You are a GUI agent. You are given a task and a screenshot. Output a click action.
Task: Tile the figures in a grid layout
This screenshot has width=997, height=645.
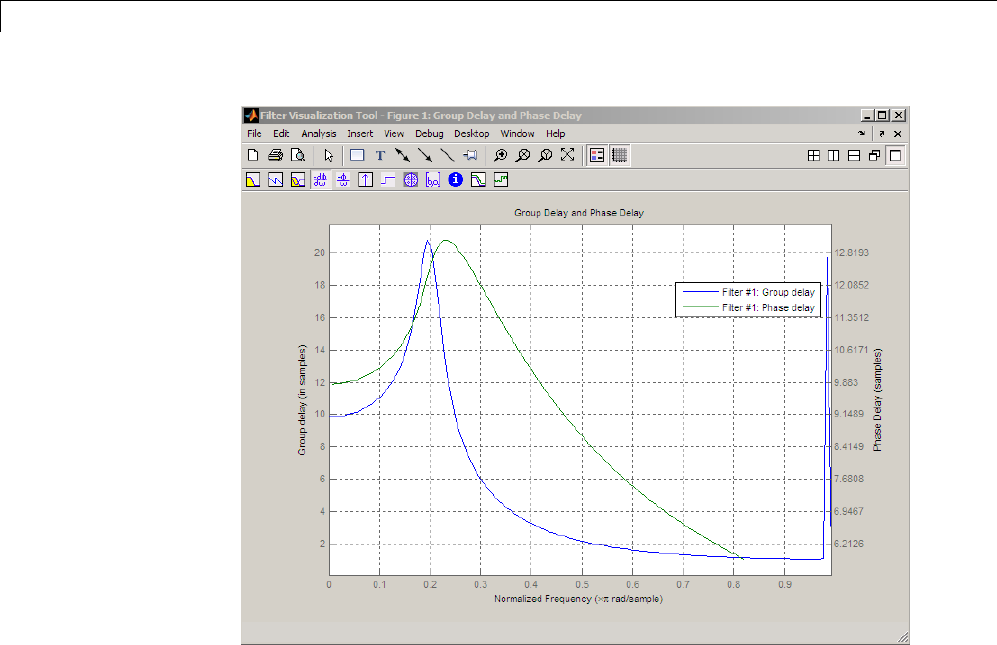813,155
